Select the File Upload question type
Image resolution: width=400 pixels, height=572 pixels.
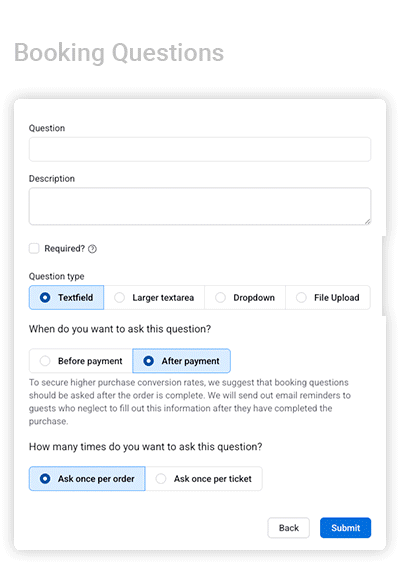click(x=327, y=297)
